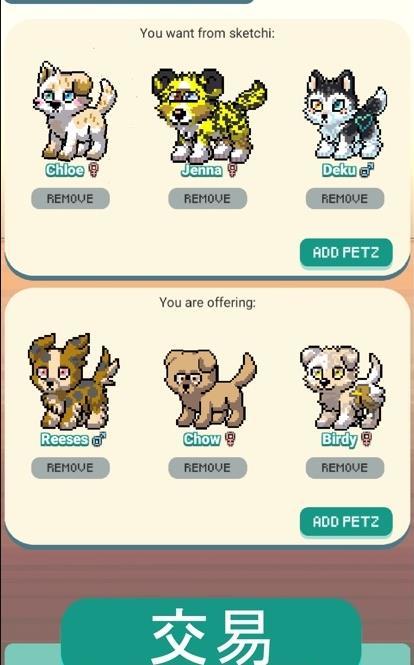This screenshot has width=414, height=665.
Task: Click the female icon beside Chloe
Action: [94, 170]
